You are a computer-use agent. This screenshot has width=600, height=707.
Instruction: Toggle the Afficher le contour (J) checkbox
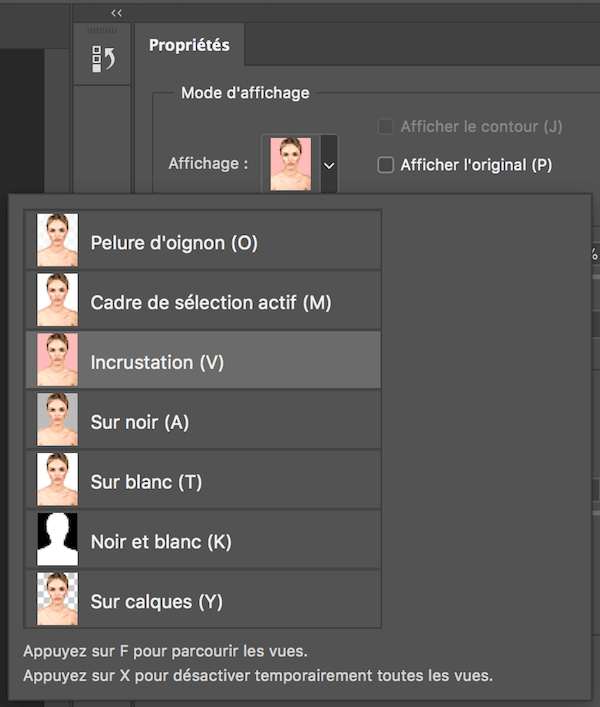(385, 127)
